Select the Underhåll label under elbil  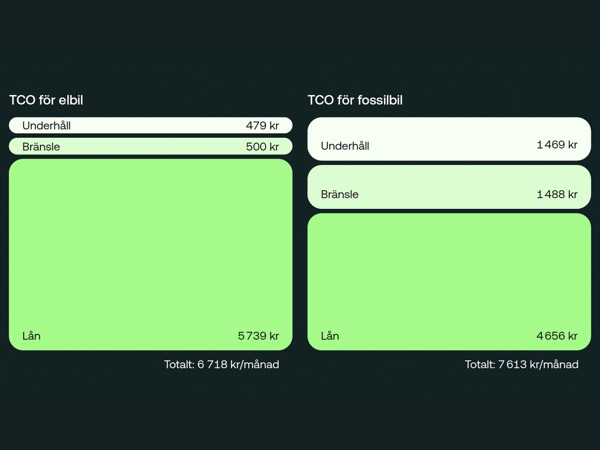point(46,126)
